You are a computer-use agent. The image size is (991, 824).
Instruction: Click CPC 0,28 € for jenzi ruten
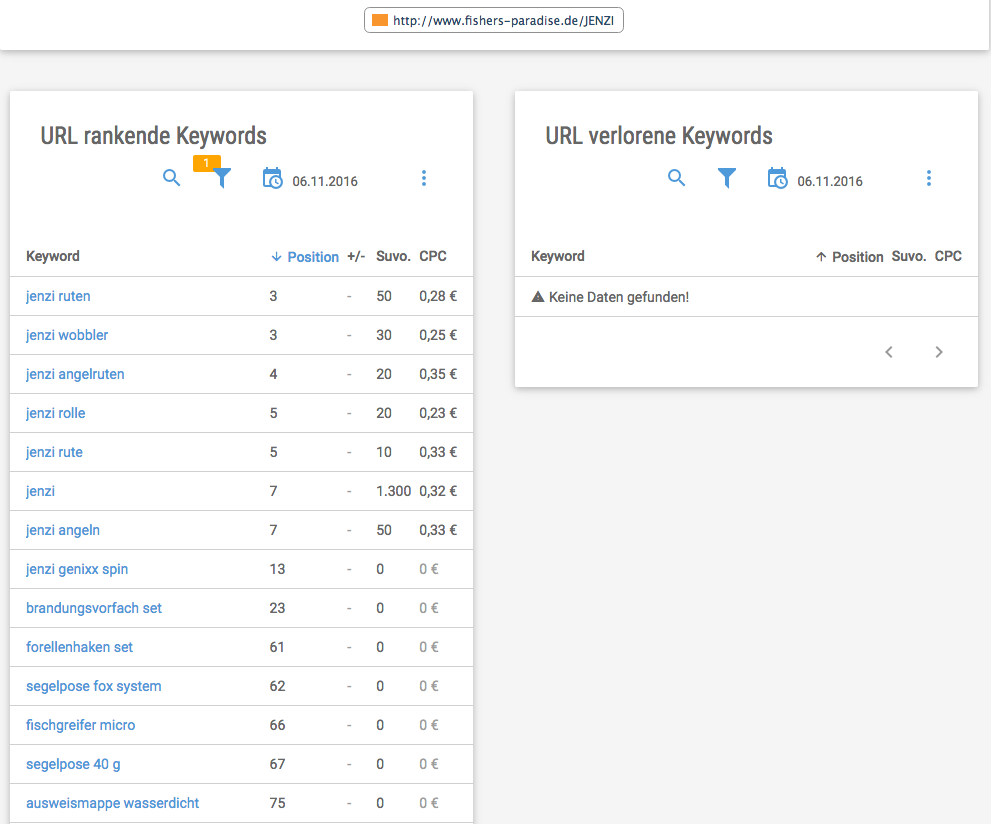pyautogui.click(x=438, y=296)
